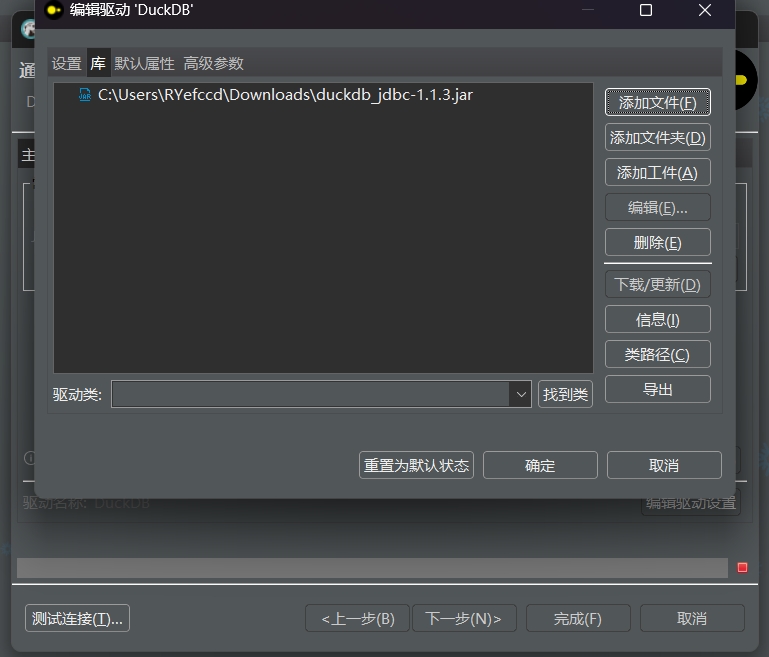Click 下一步(N)> in the wizard window
This screenshot has width=769, height=657.
click(x=464, y=618)
